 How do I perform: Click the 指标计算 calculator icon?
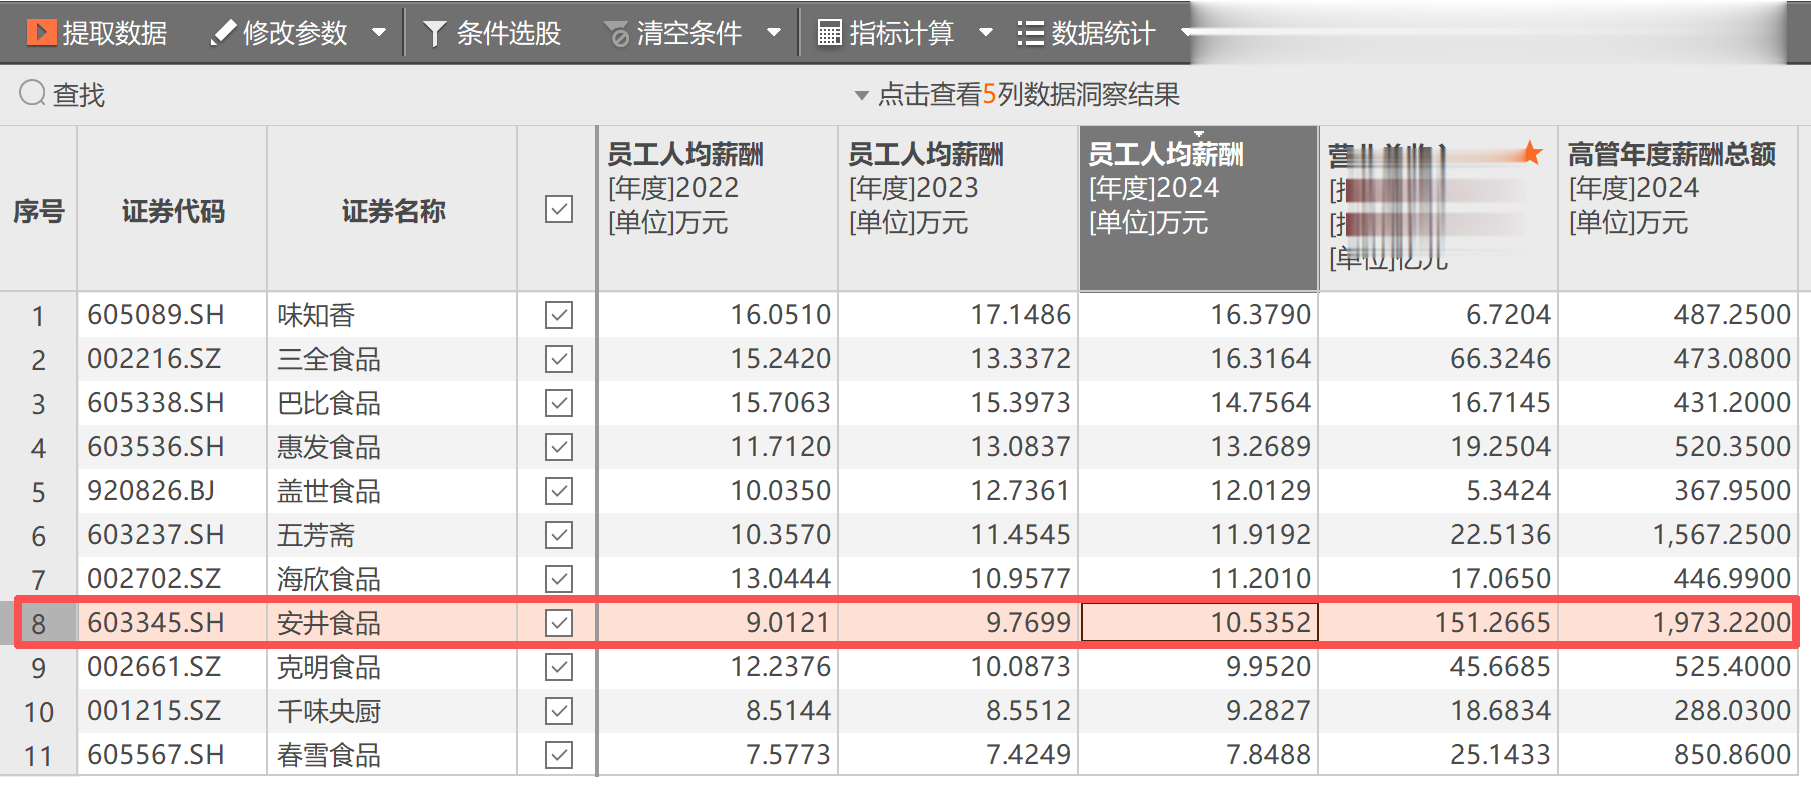coord(829,33)
